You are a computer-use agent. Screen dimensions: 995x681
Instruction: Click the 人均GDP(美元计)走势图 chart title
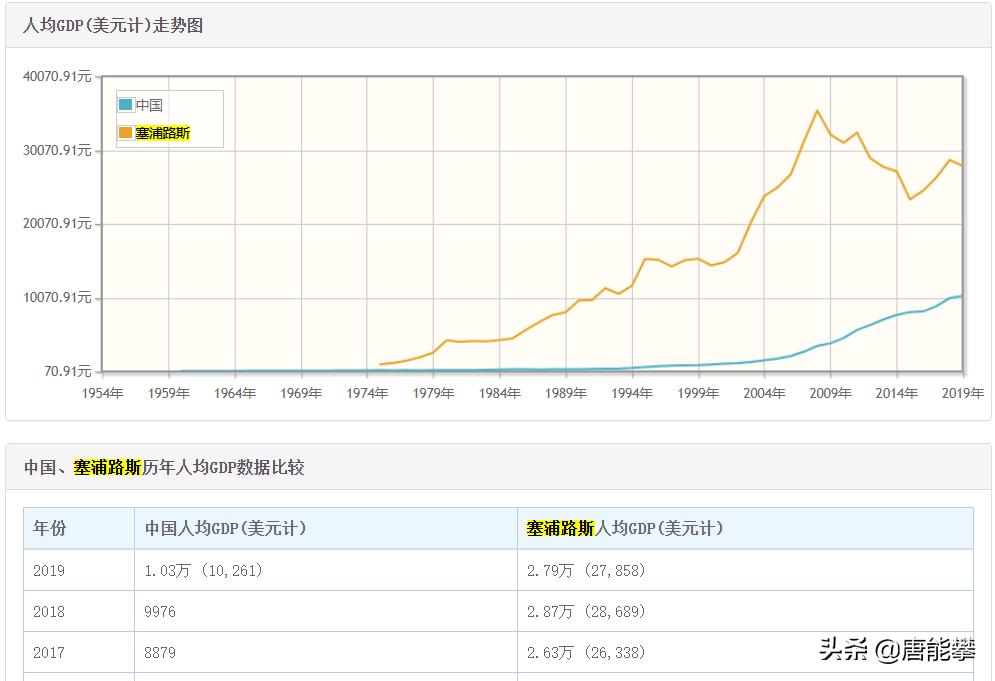tap(113, 26)
